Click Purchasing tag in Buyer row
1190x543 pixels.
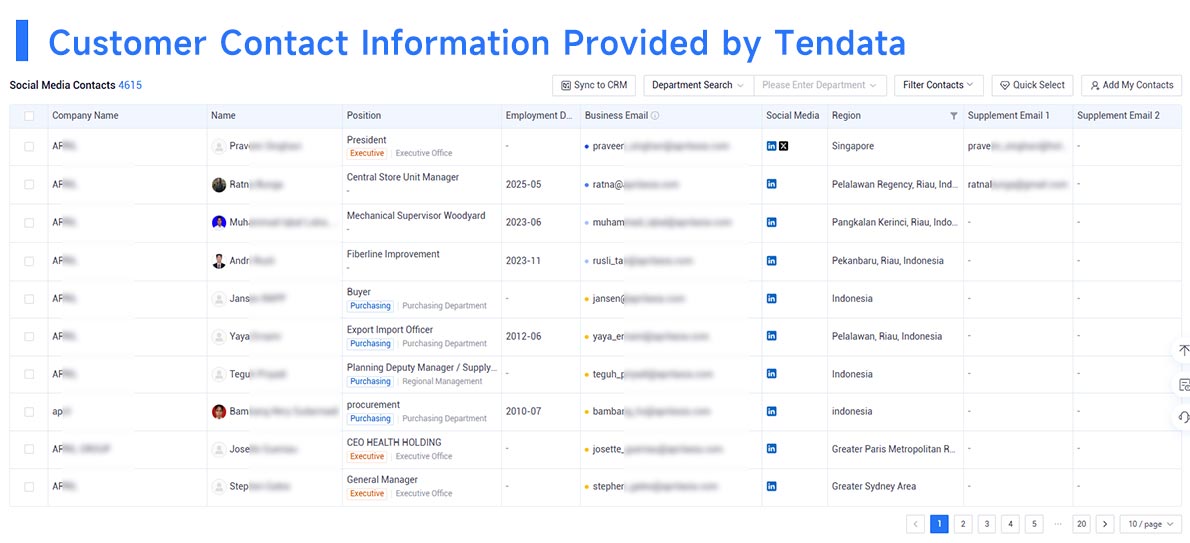[370, 306]
